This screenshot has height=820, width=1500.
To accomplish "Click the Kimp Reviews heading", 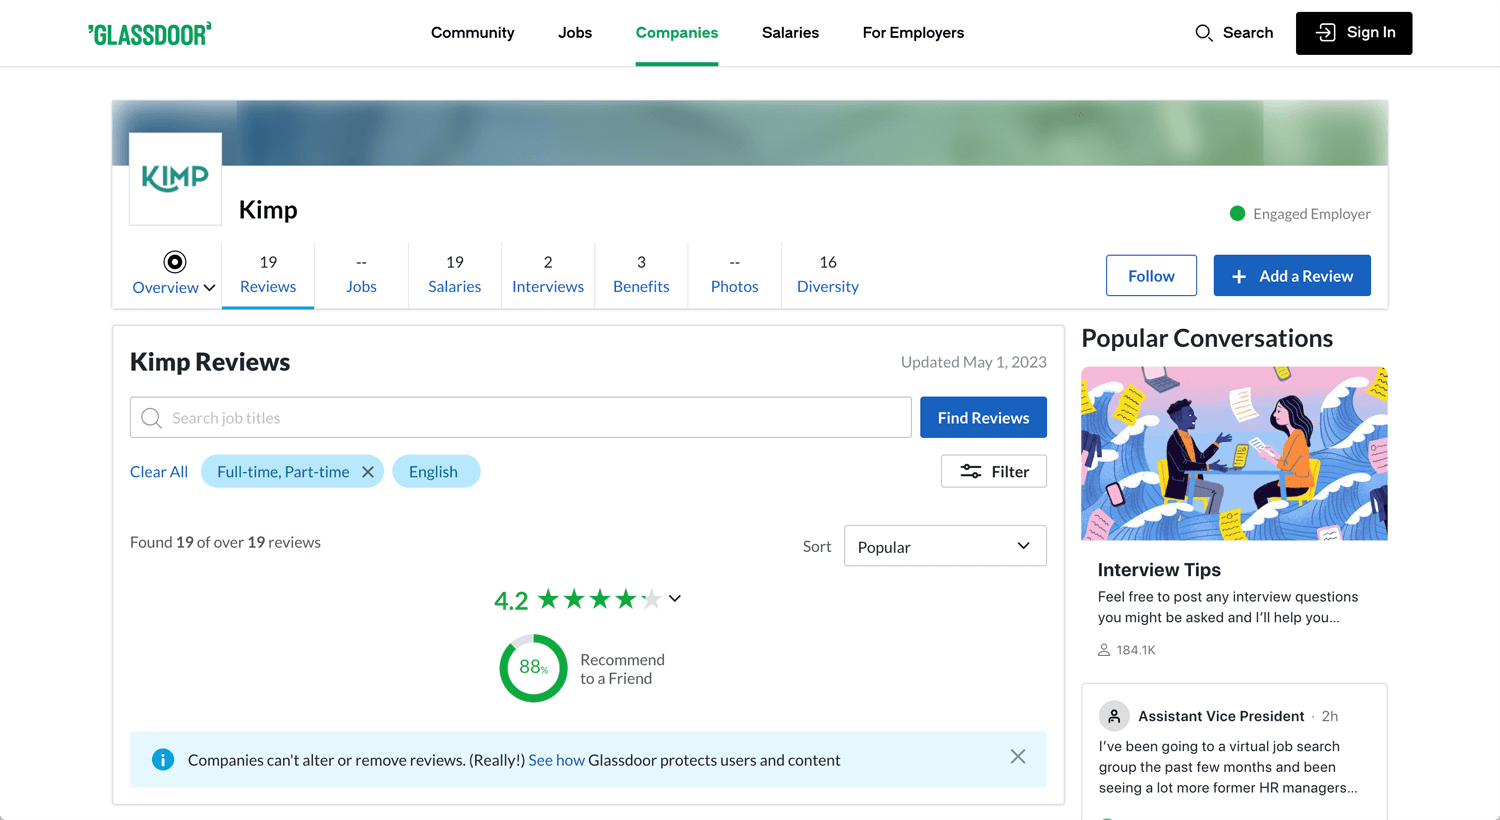I will [x=210, y=362].
